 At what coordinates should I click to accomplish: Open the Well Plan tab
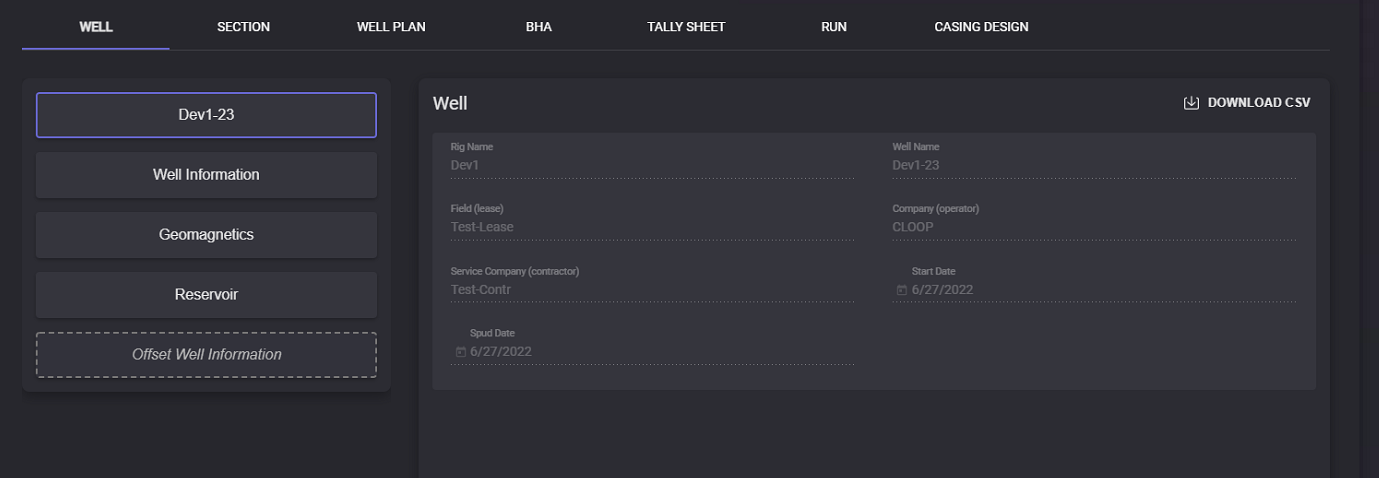(391, 27)
